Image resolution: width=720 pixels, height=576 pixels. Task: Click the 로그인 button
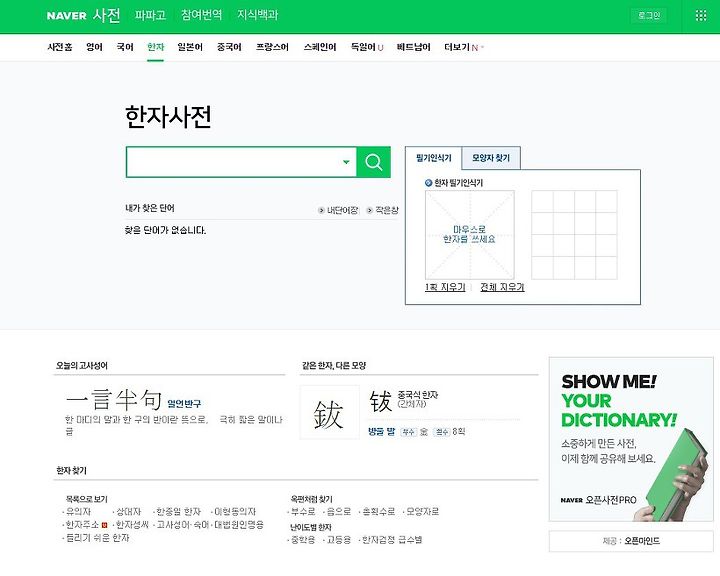649,16
